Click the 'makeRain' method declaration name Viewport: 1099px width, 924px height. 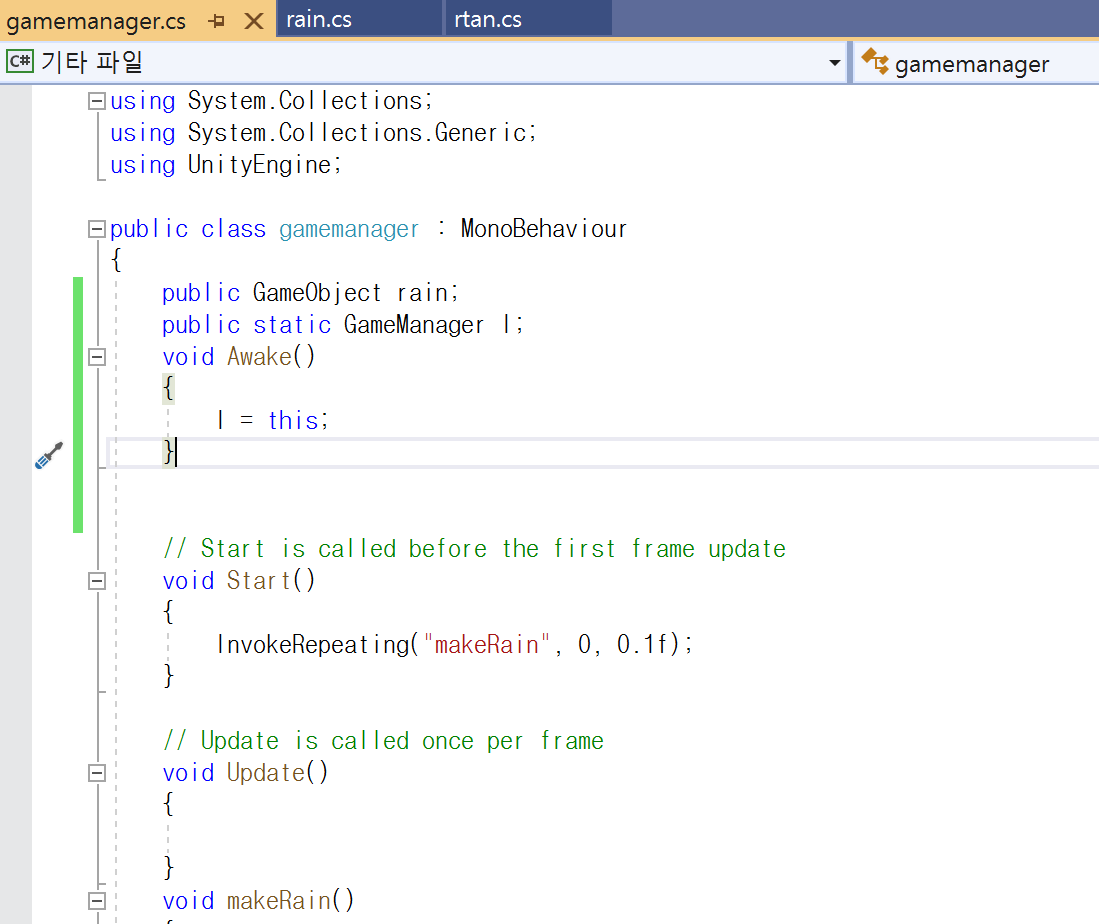279,900
